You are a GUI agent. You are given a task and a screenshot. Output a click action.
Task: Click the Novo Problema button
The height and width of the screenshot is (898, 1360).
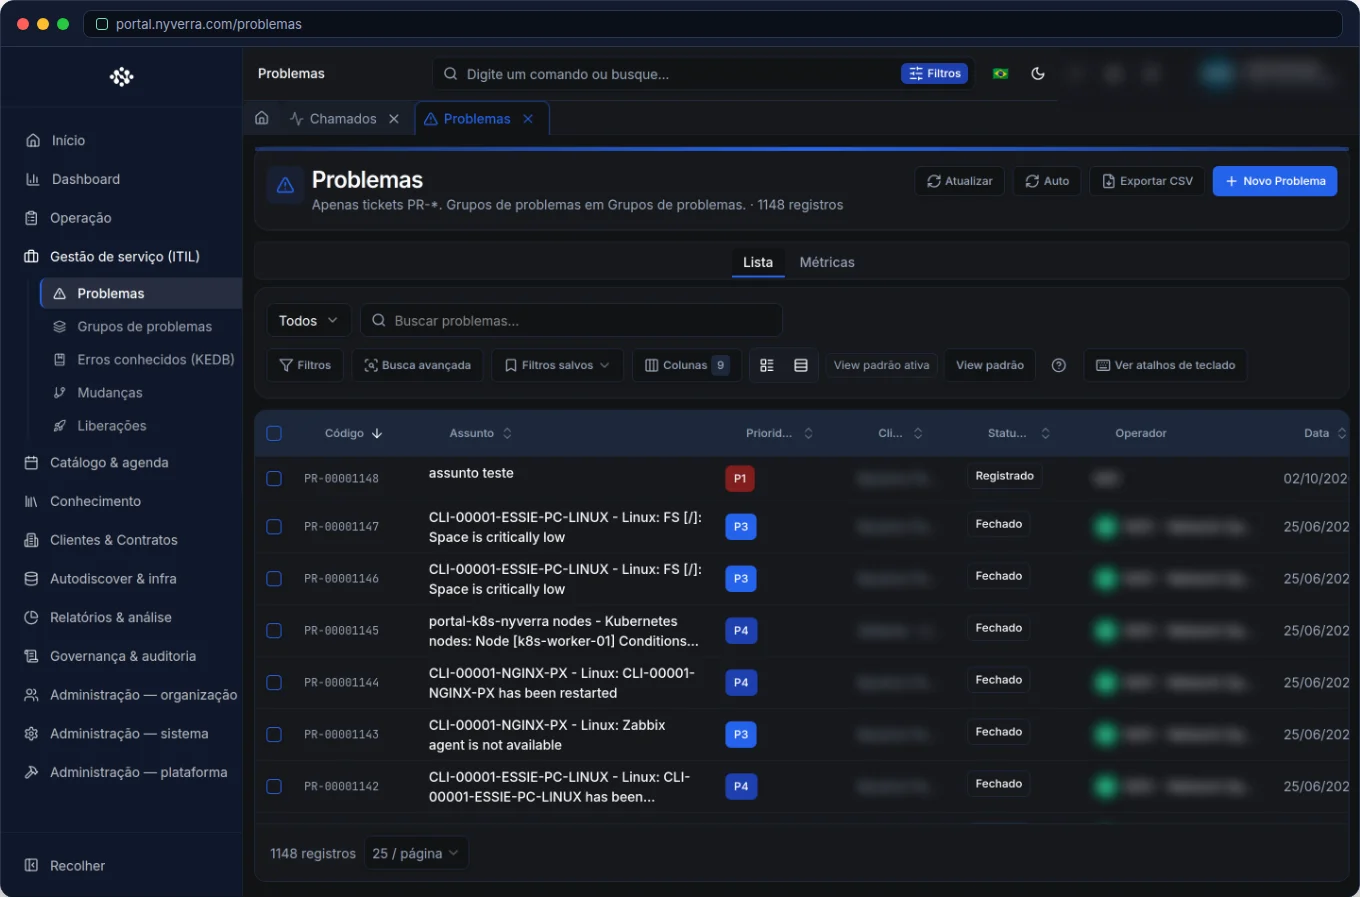pos(1275,181)
